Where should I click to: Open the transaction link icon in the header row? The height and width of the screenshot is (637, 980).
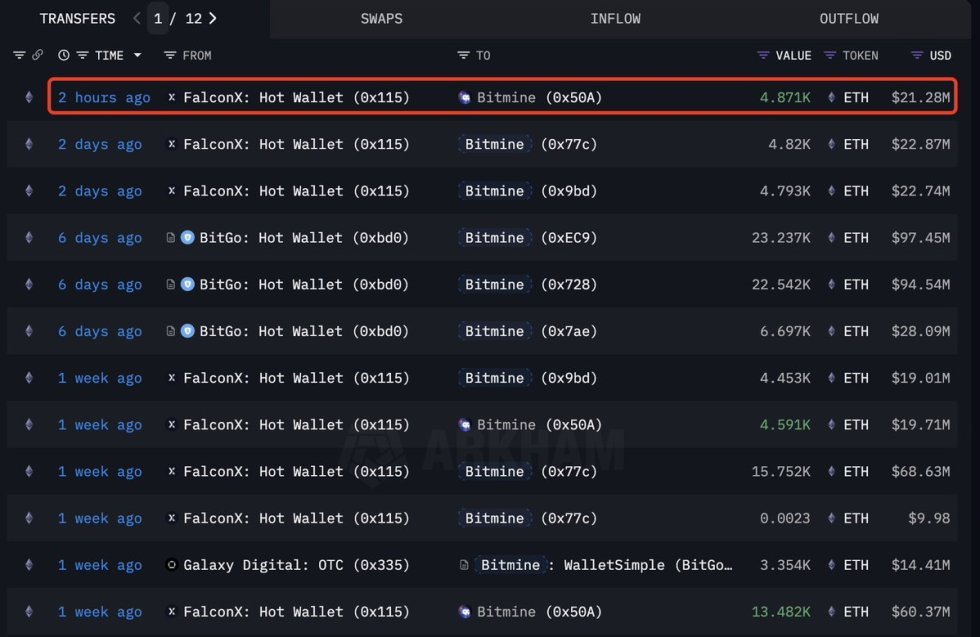click(x=38, y=55)
